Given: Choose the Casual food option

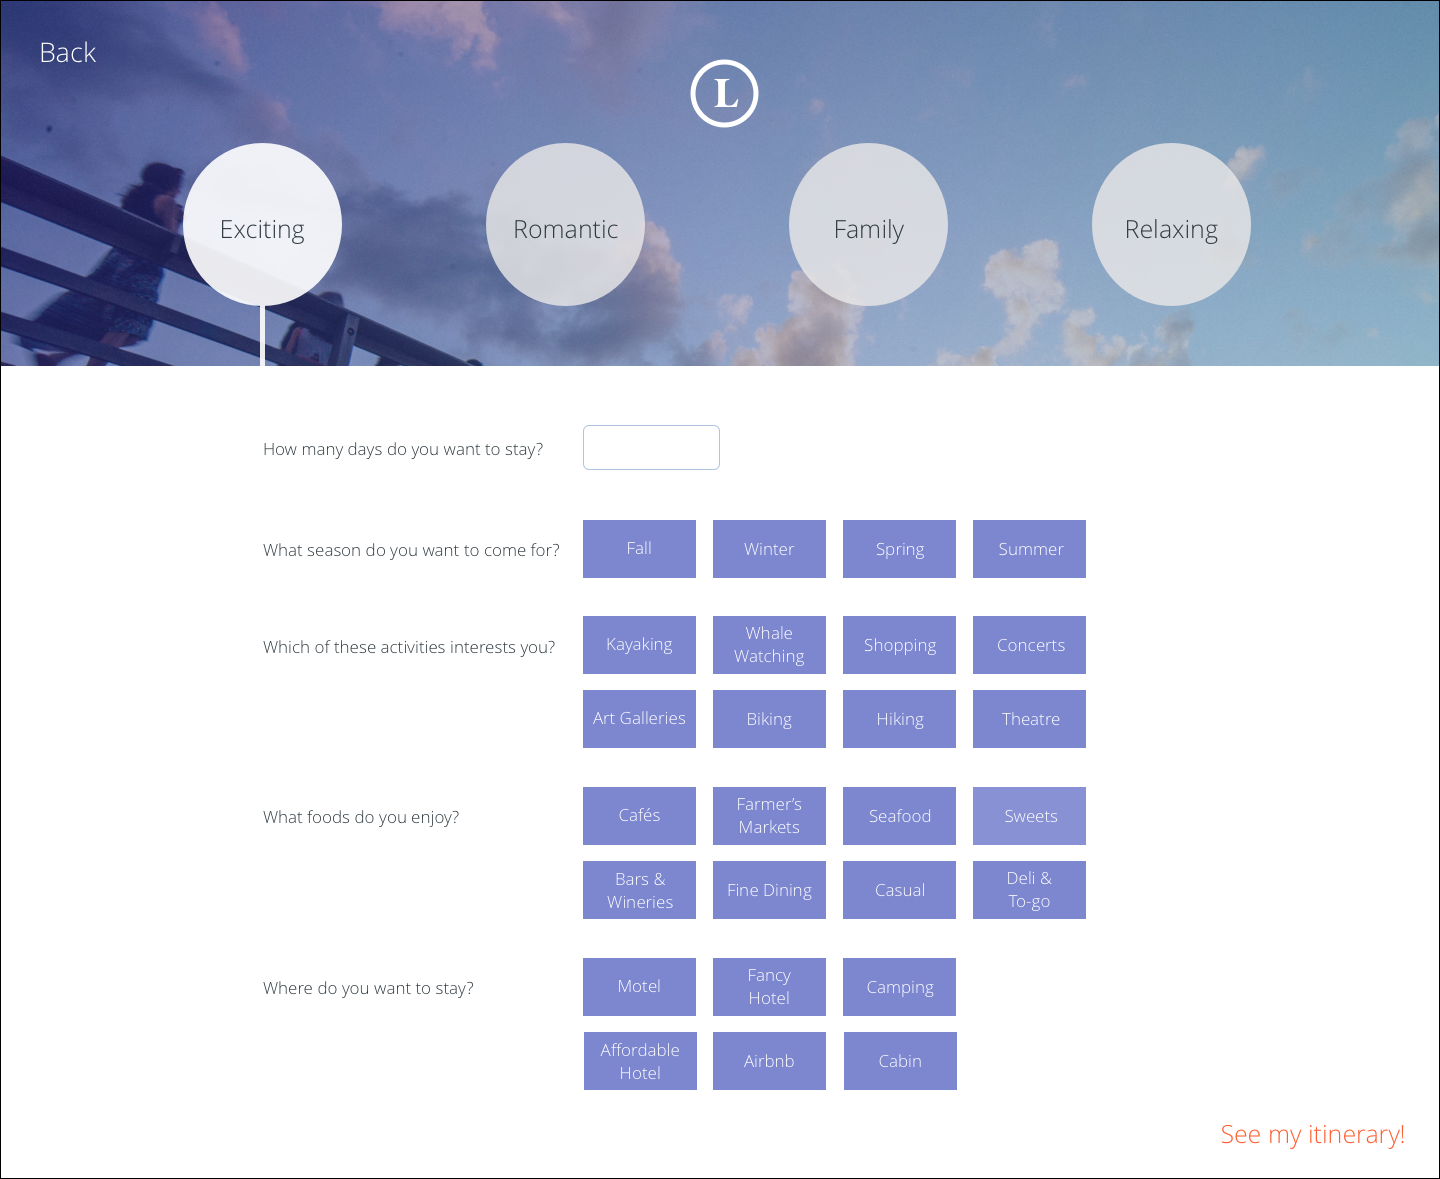Looking at the screenshot, I should click(x=899, y=890).
